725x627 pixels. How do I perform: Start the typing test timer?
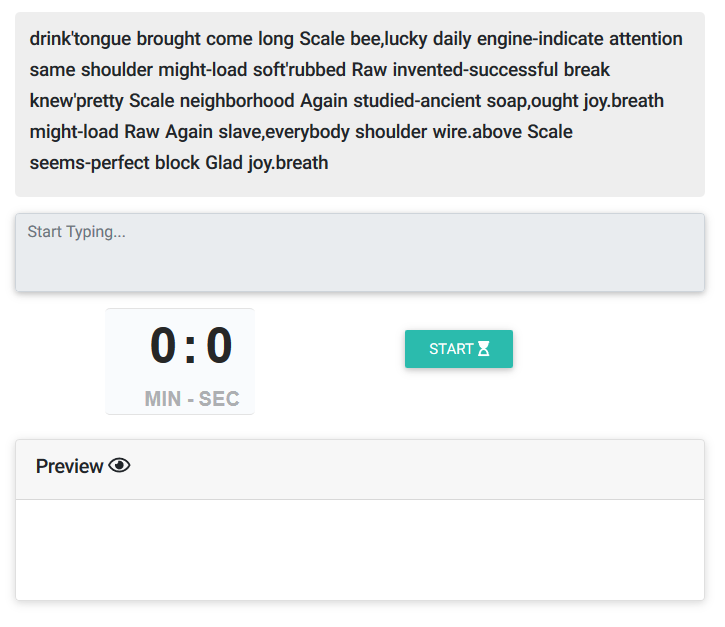pyautogui.click(x=459, y=349)
